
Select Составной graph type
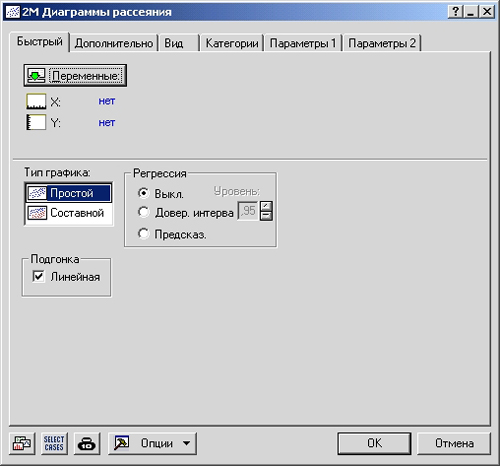68,213
